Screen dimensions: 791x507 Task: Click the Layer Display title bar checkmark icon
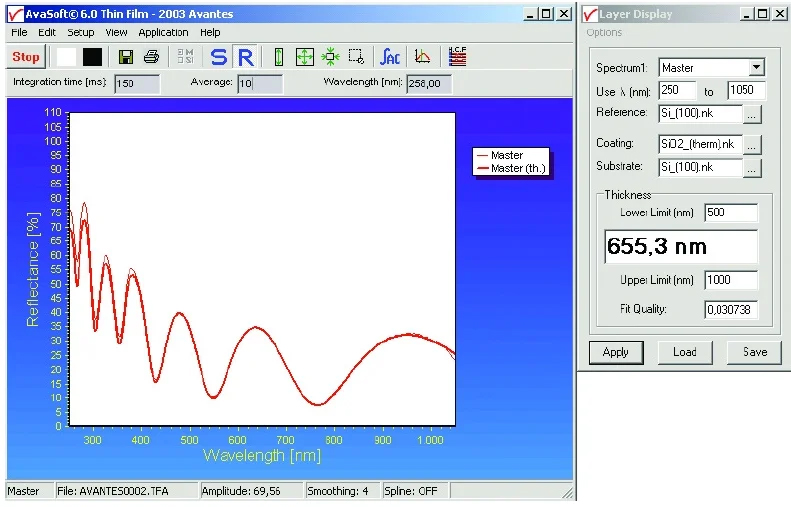tap(590, 14)
